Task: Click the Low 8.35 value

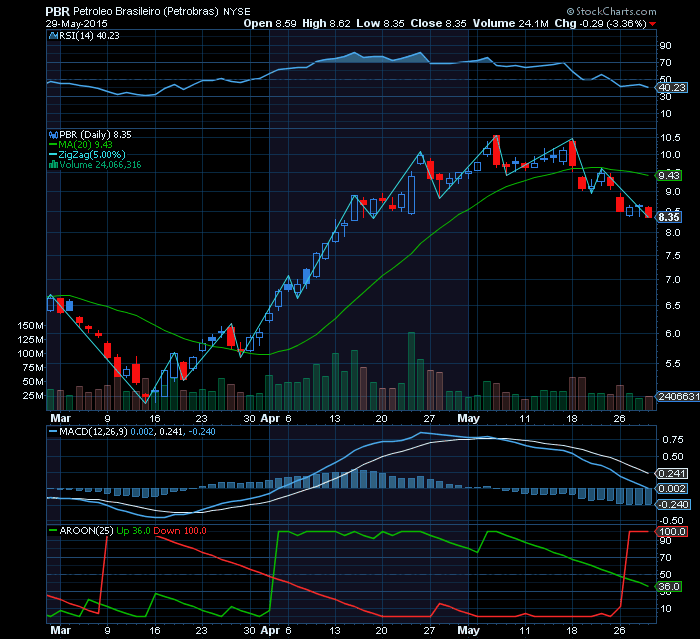Action: [380, 23]
